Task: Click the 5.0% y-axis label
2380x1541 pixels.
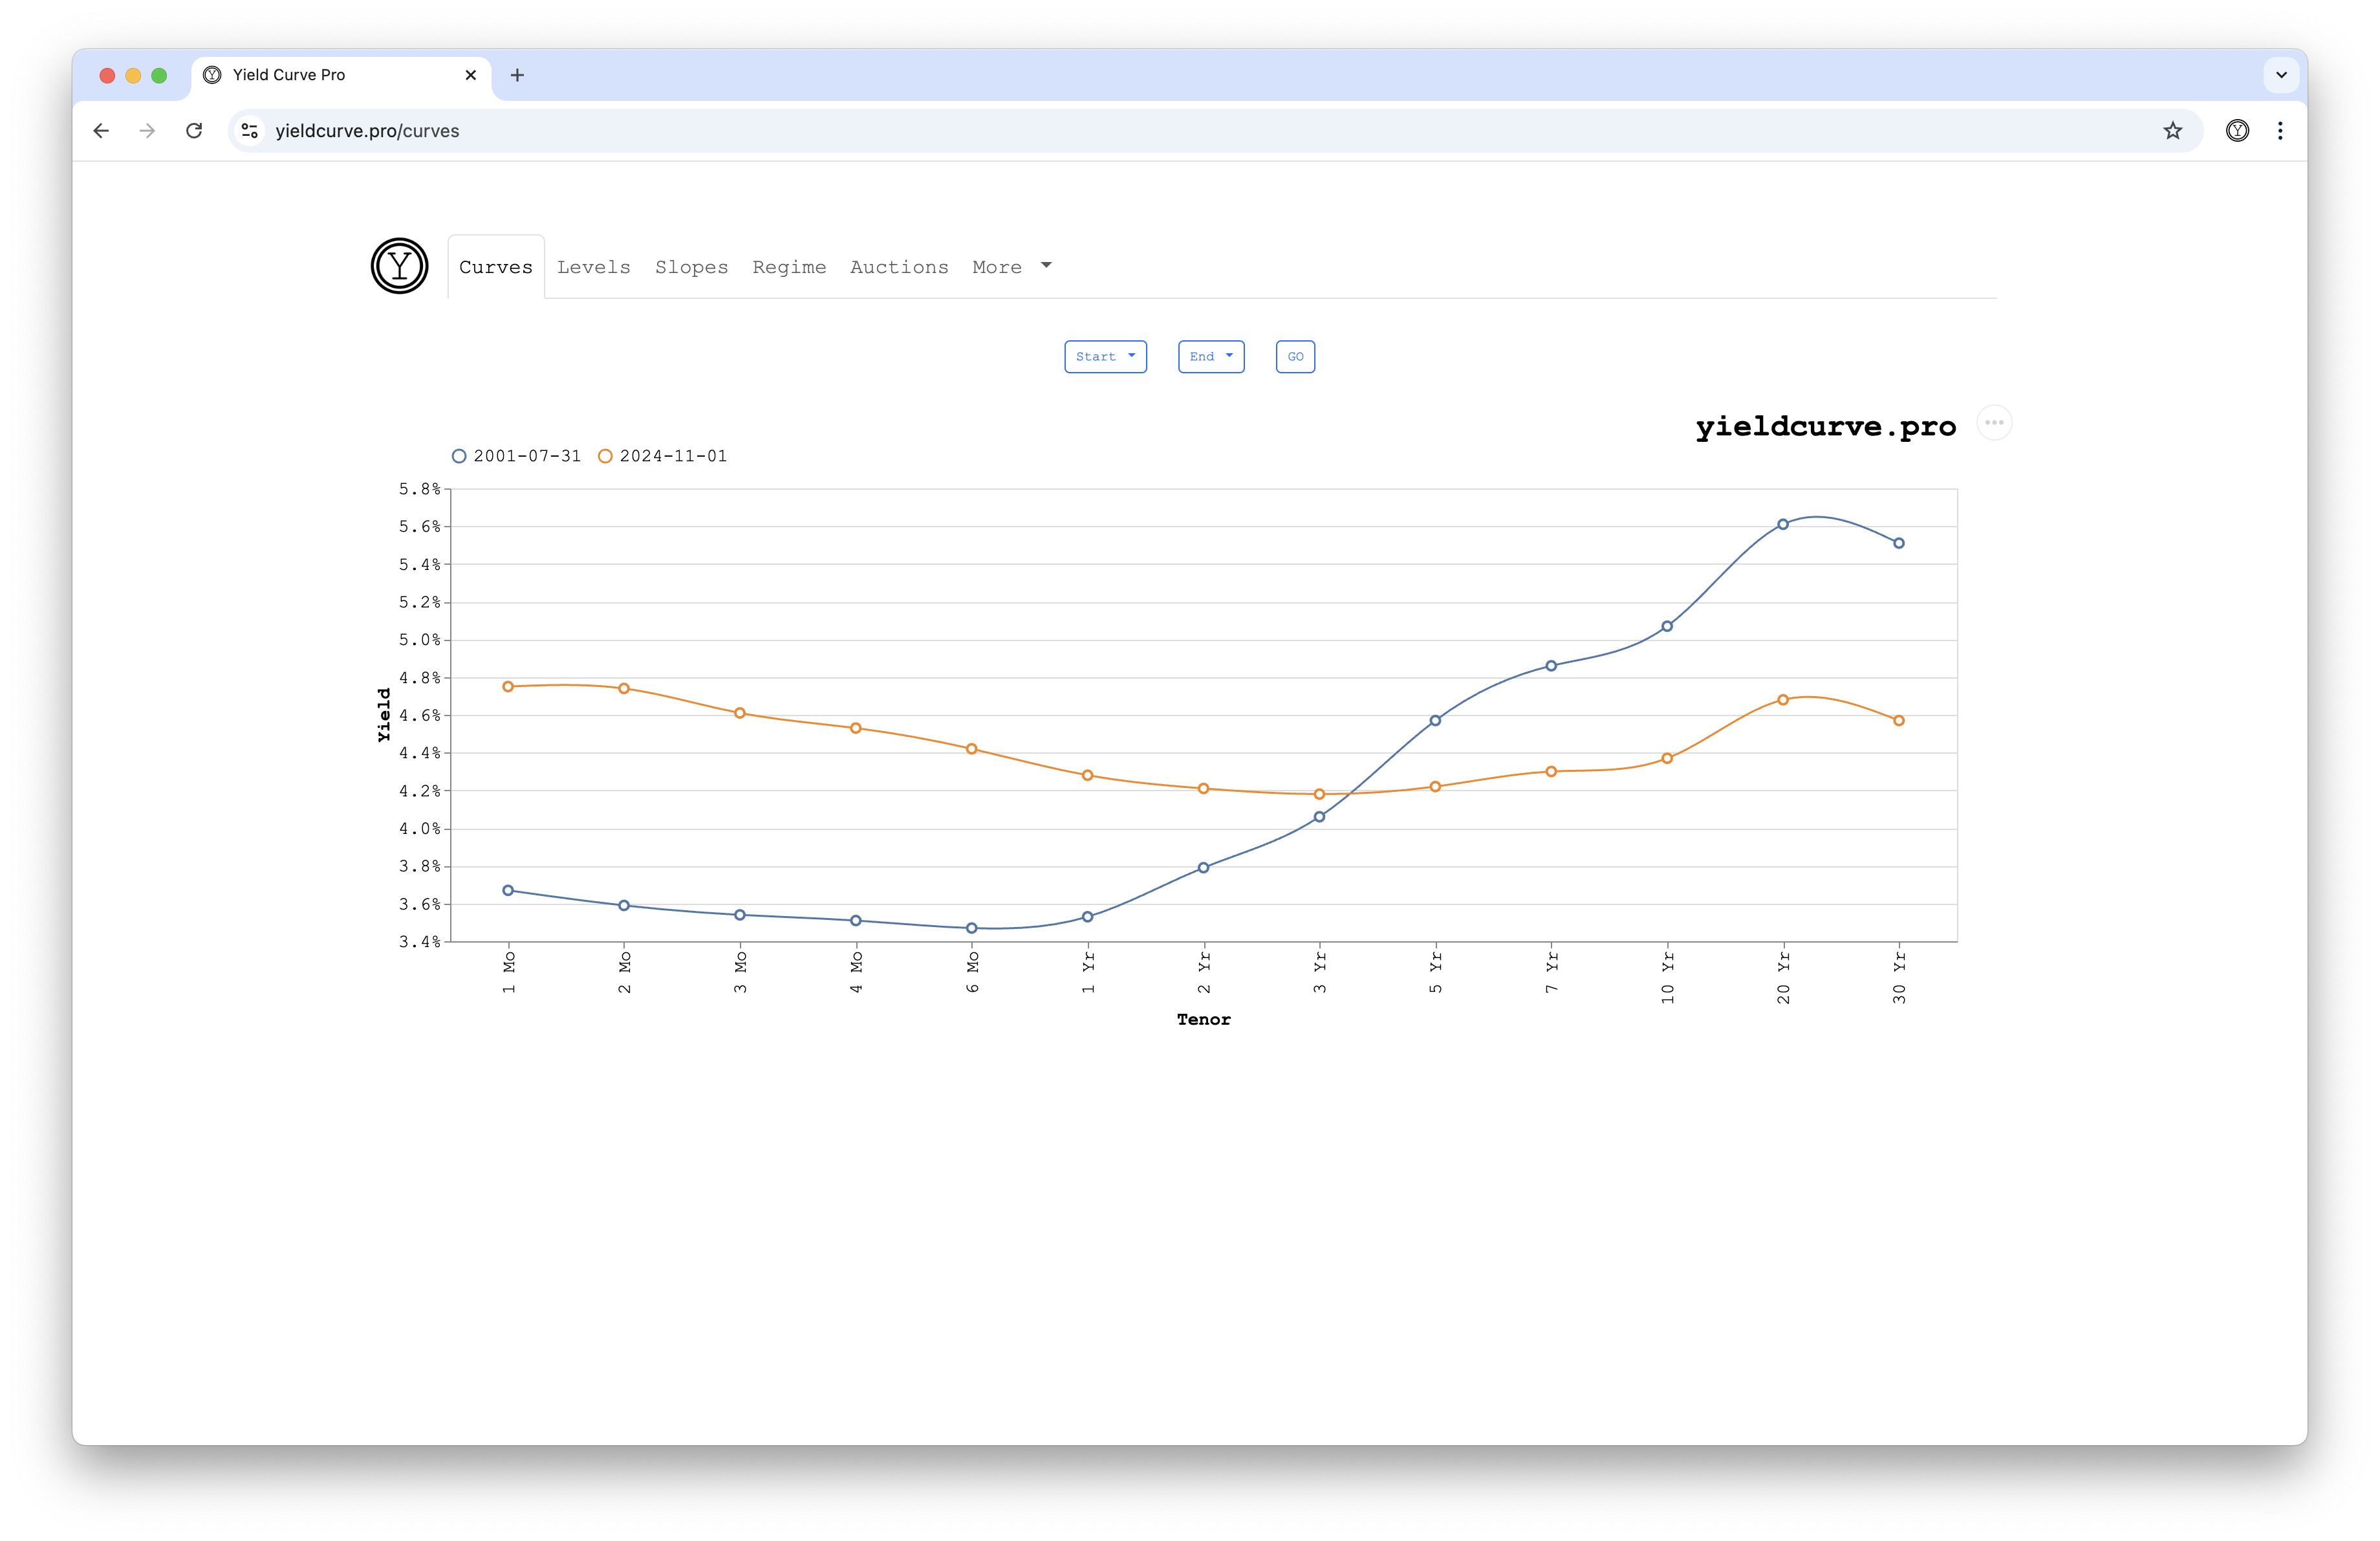Action: [x=419, y=640]
